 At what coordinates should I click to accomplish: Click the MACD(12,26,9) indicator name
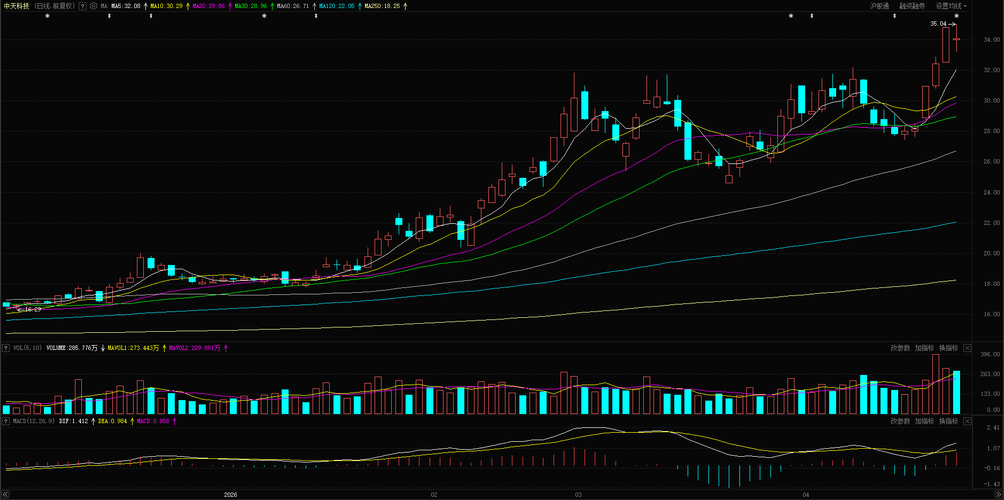[x=33, y=422]
